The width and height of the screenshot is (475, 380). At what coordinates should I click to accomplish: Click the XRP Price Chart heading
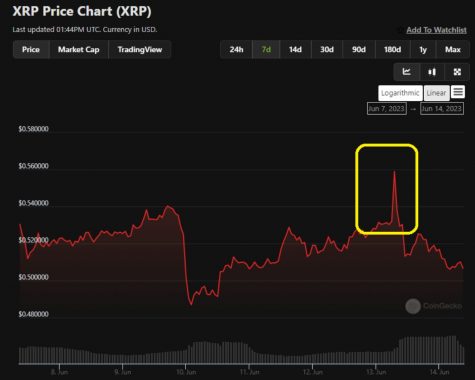coord(82,11)
